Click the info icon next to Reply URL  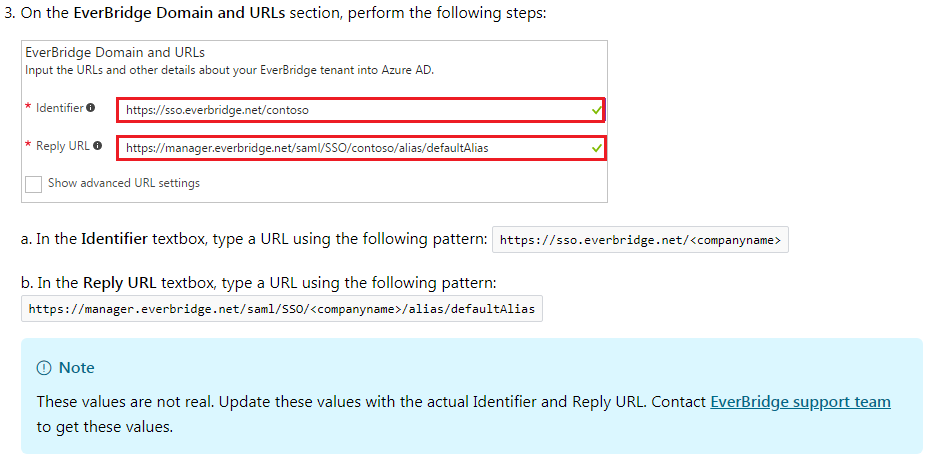pyautogui.click(x=97, y=146)
